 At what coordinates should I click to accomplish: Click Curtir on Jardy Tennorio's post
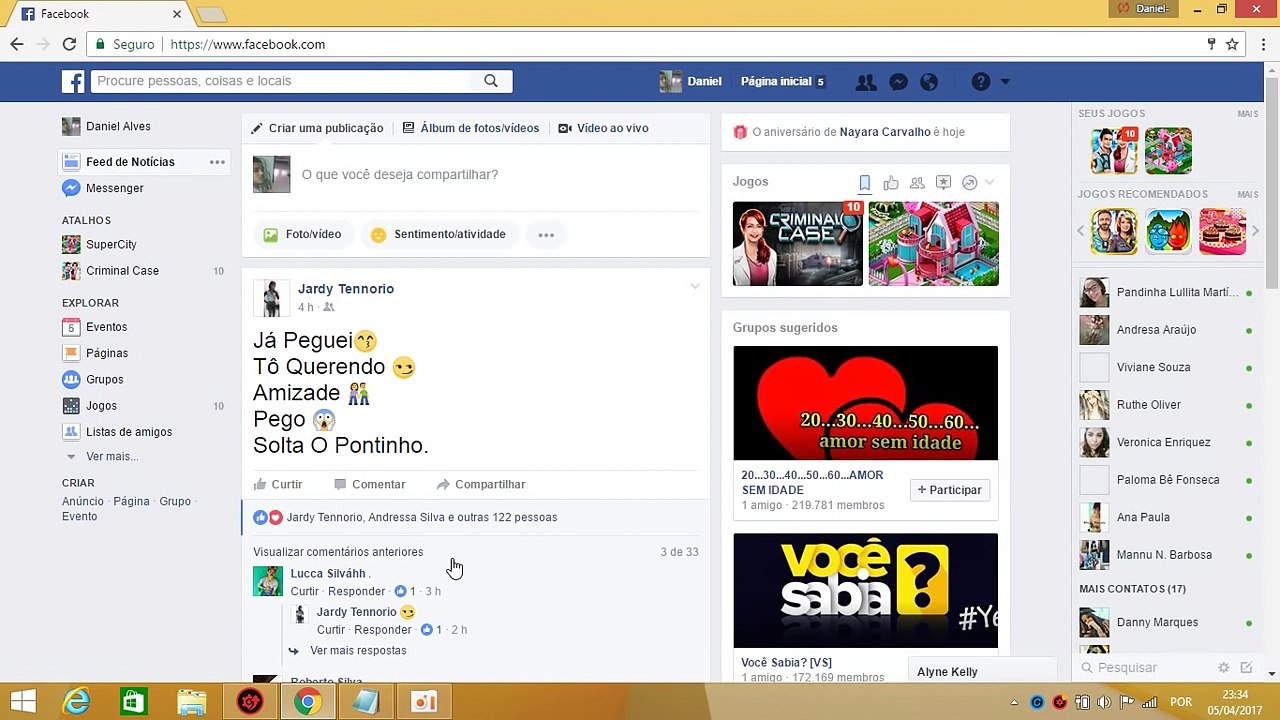click(278, 485)
